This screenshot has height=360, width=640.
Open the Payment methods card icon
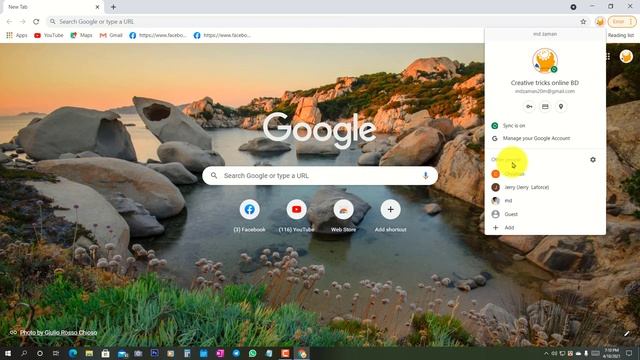point(545,107)
